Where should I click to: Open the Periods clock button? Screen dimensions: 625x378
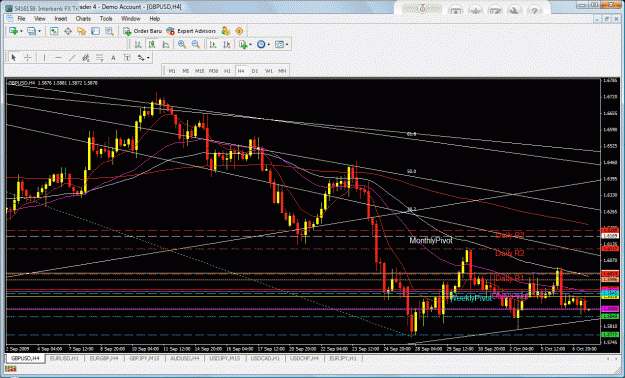click(x=261, y=45)
